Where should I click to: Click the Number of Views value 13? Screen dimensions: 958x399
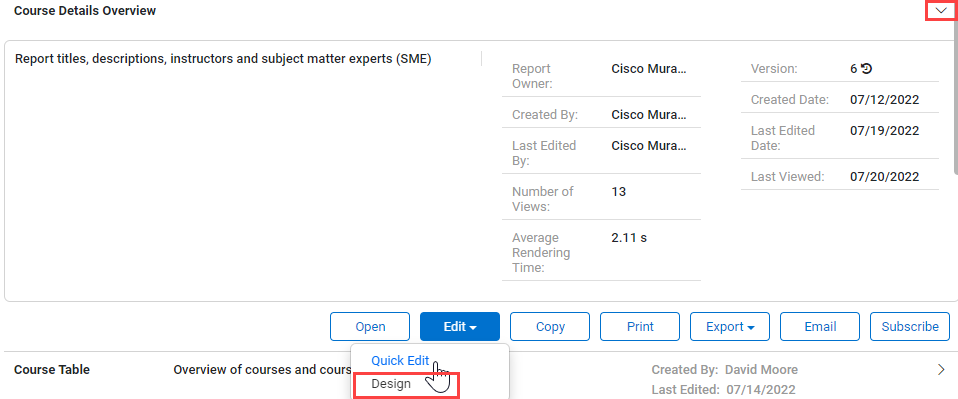[618, 192]
